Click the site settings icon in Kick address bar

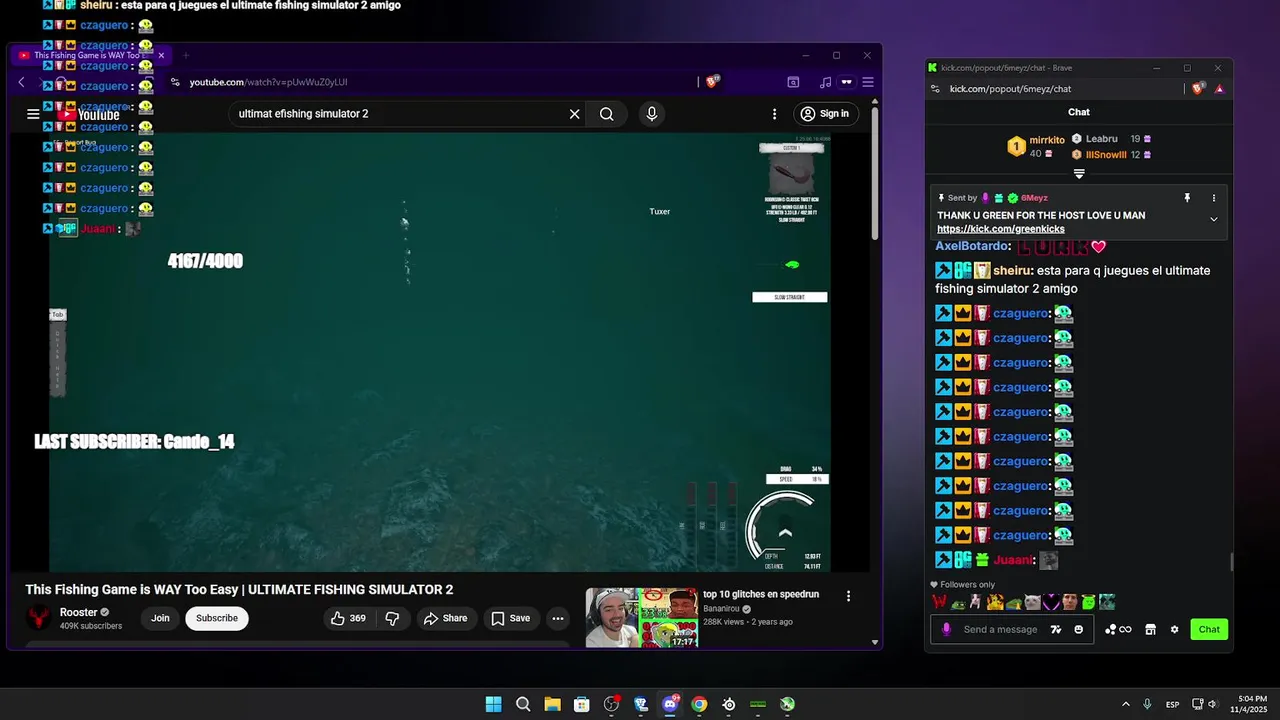tap(935, 89)
